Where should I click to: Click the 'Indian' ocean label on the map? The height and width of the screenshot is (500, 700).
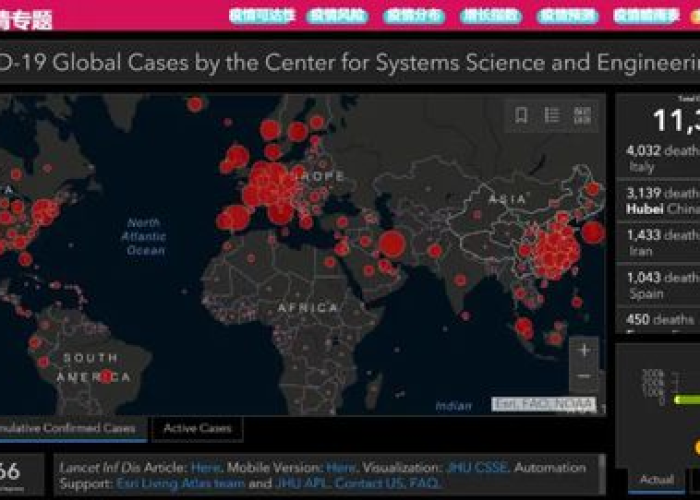click(454, 406)
